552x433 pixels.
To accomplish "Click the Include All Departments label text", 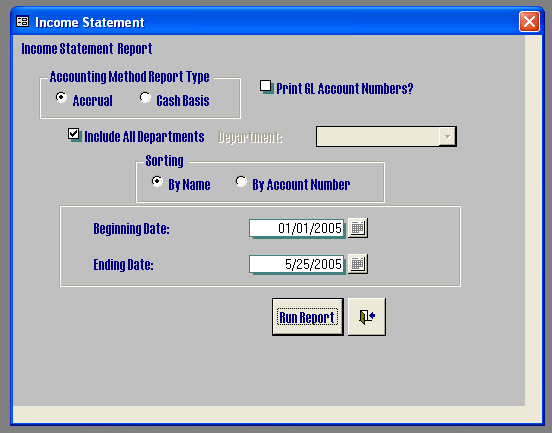I will pyautogui.click(x=144, y=137).
